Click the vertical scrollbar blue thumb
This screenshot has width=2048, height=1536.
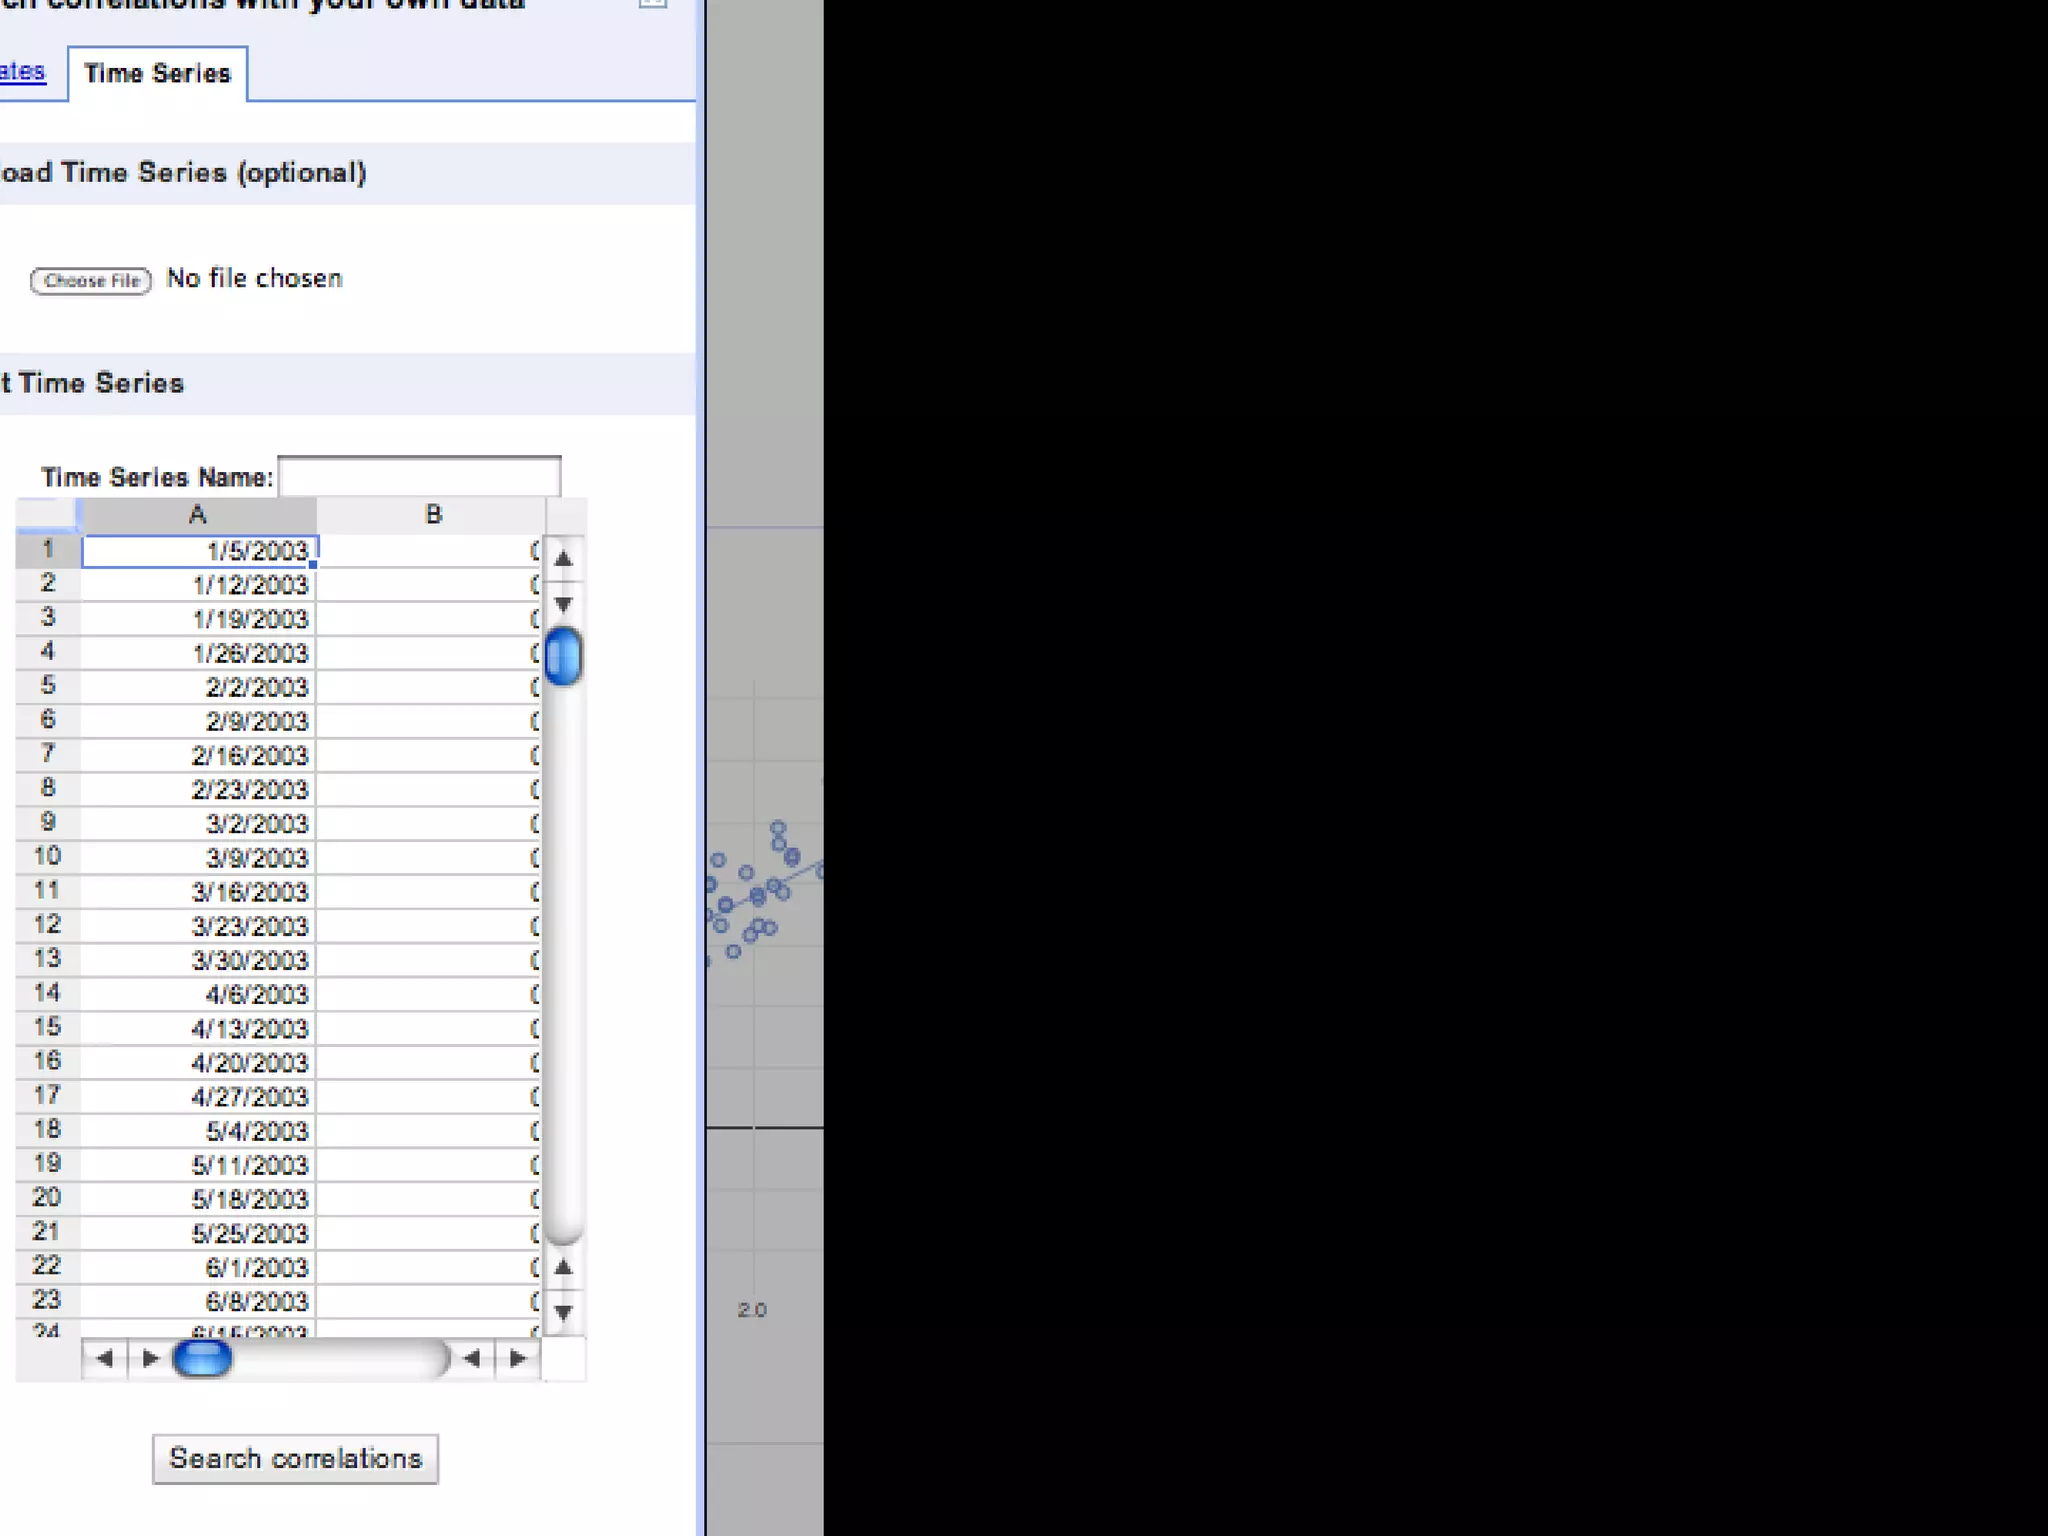[563, 656]
